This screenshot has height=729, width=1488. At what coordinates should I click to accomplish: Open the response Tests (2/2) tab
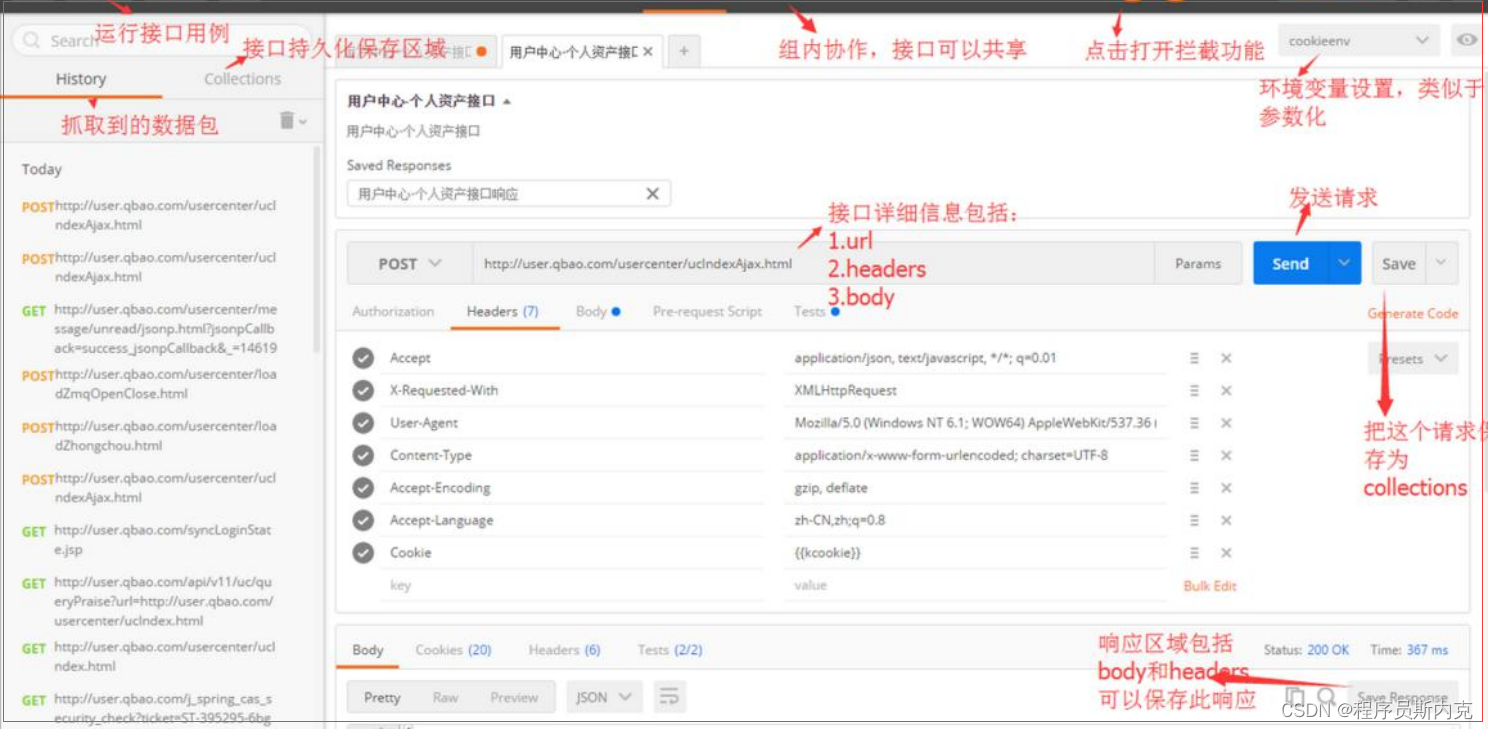tap(670, 650)
